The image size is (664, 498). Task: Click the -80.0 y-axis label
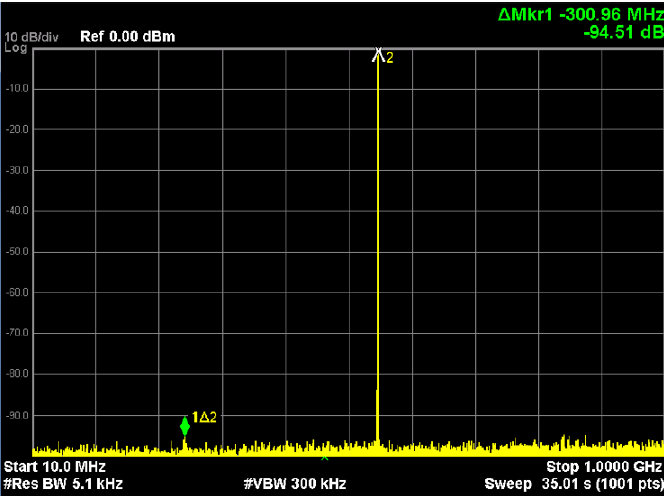17,374
